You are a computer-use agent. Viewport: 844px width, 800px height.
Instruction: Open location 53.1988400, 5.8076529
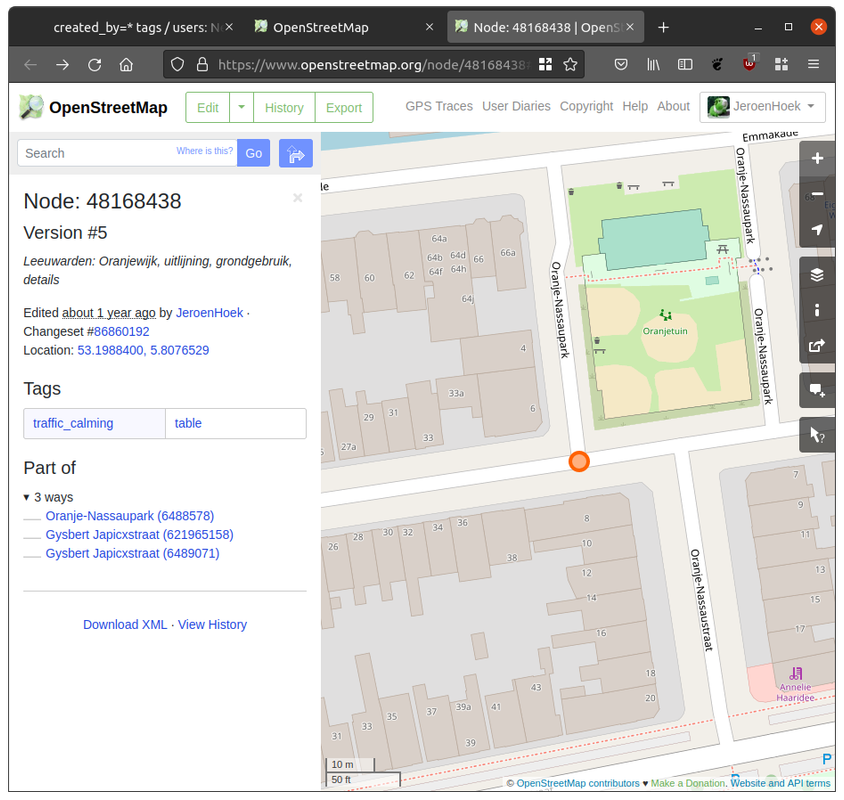coord(143,350)
